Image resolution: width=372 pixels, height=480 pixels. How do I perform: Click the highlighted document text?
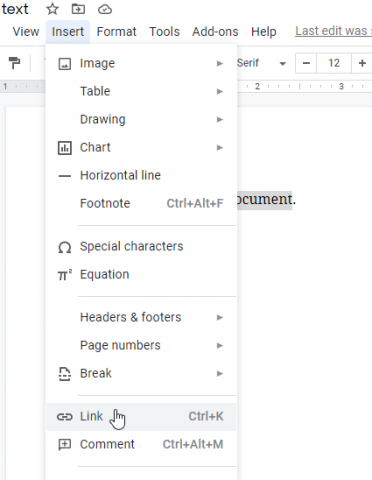pyautogui.click(x=265, y=200)
